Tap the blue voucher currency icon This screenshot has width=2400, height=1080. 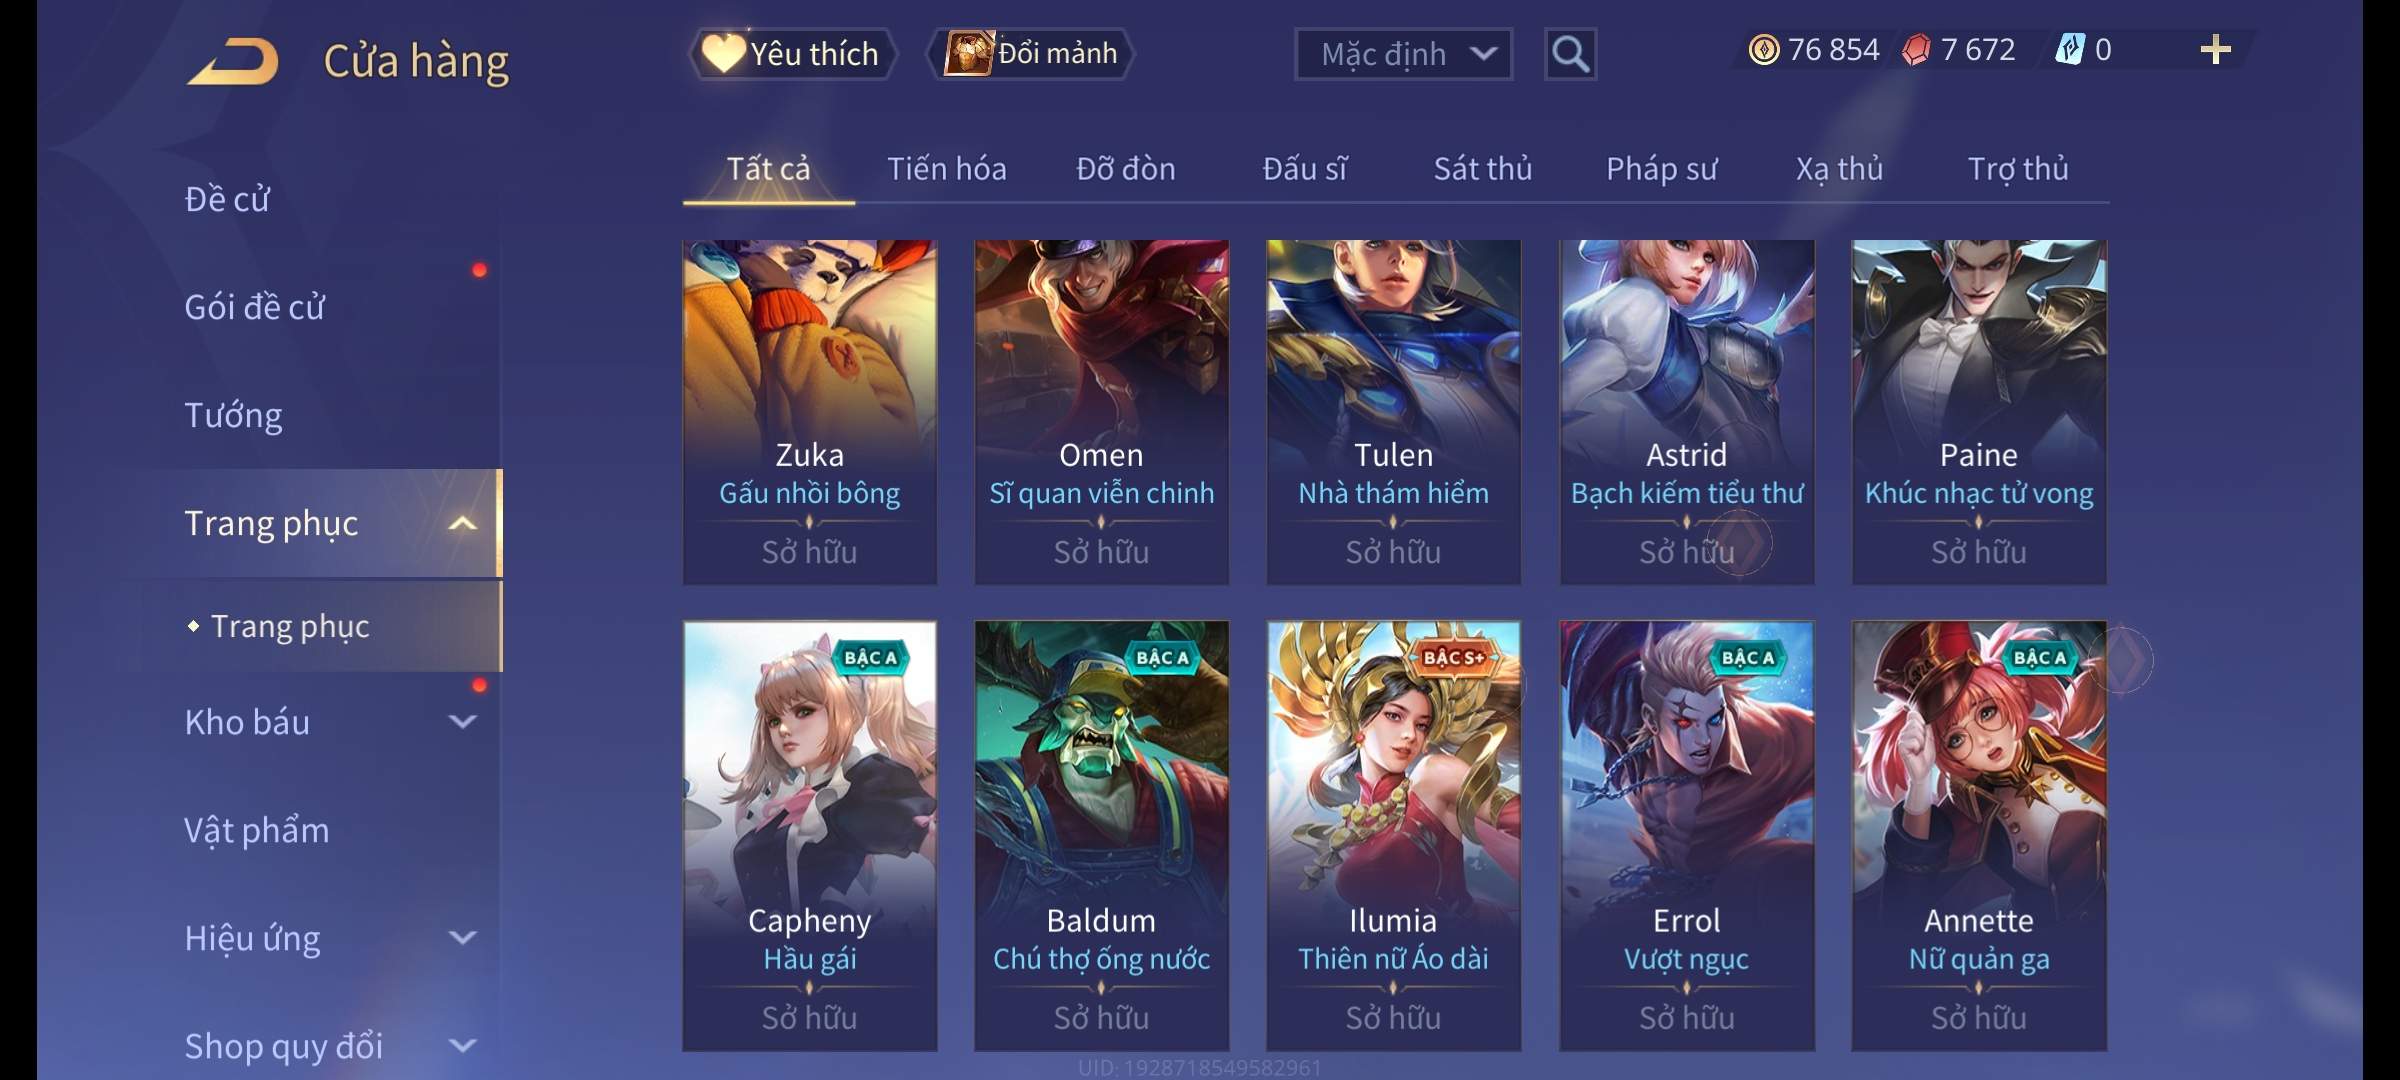2069,50
